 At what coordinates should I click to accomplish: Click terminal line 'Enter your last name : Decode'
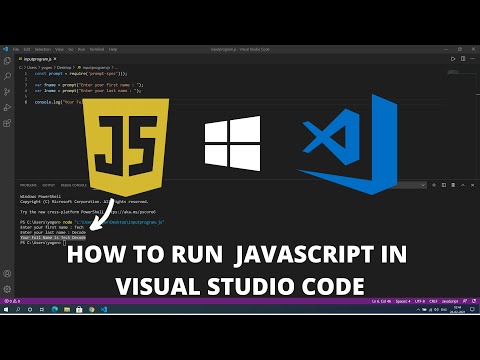click(53, 232)
